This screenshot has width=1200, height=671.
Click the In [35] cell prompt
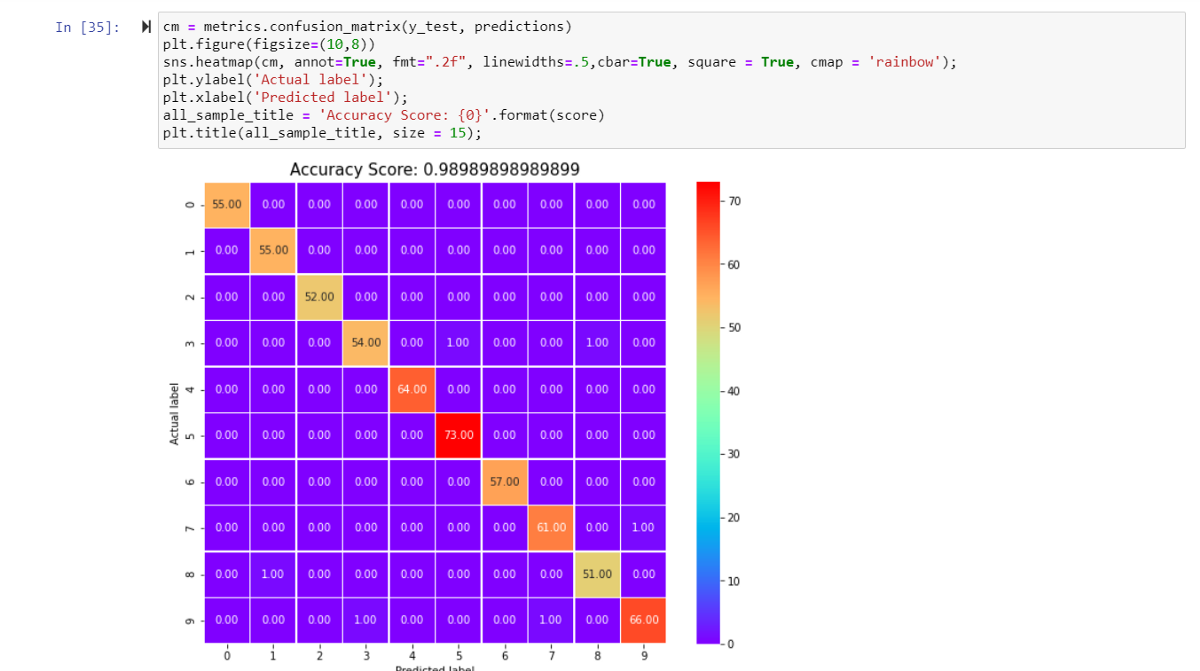[87, 27]
